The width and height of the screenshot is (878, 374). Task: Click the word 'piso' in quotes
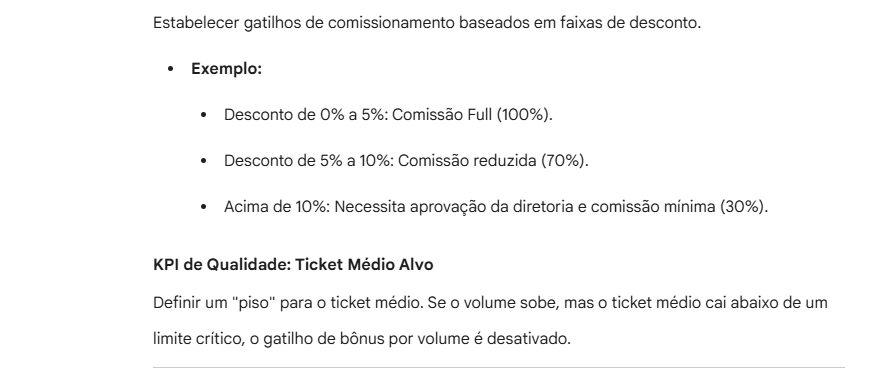pos(253,303)
